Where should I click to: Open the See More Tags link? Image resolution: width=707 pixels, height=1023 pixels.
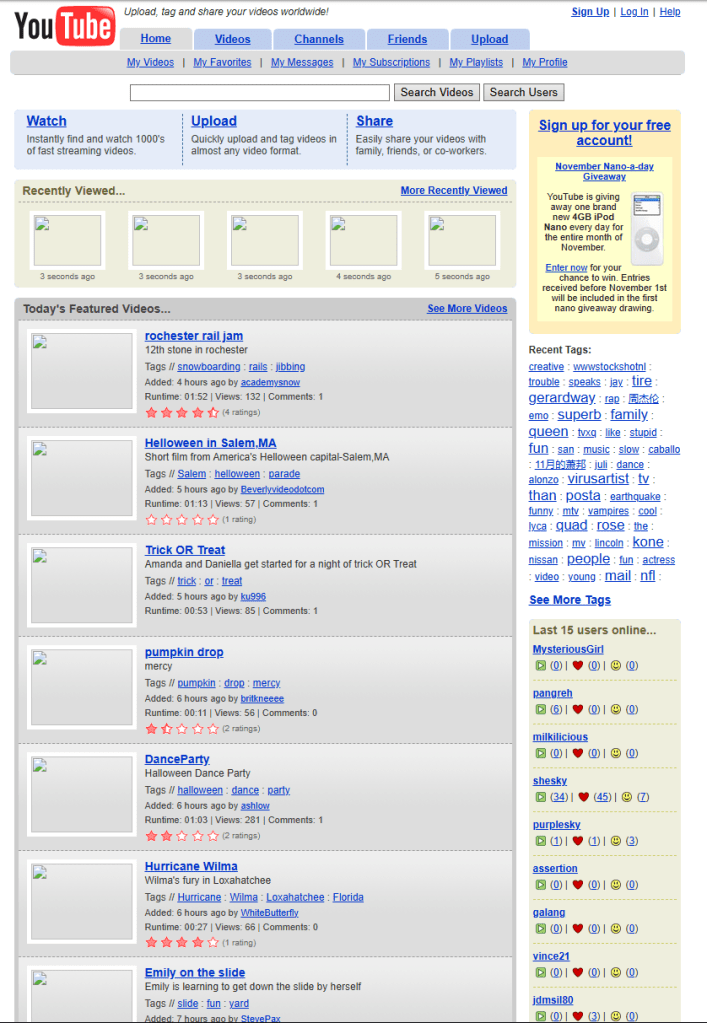pos(569,600)
